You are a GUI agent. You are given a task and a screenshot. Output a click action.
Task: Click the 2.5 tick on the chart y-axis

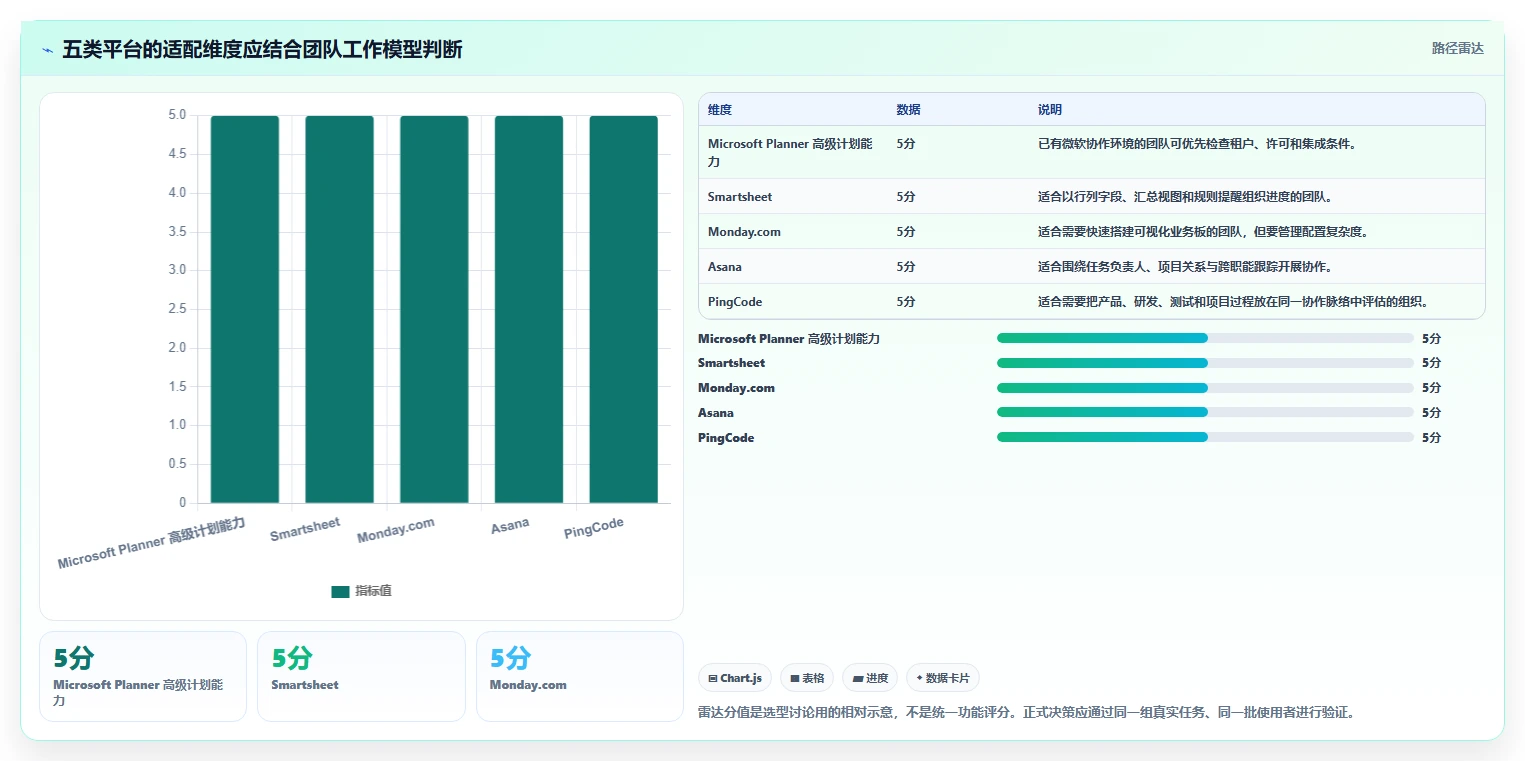pyautogui.click(x=177, y=309)
